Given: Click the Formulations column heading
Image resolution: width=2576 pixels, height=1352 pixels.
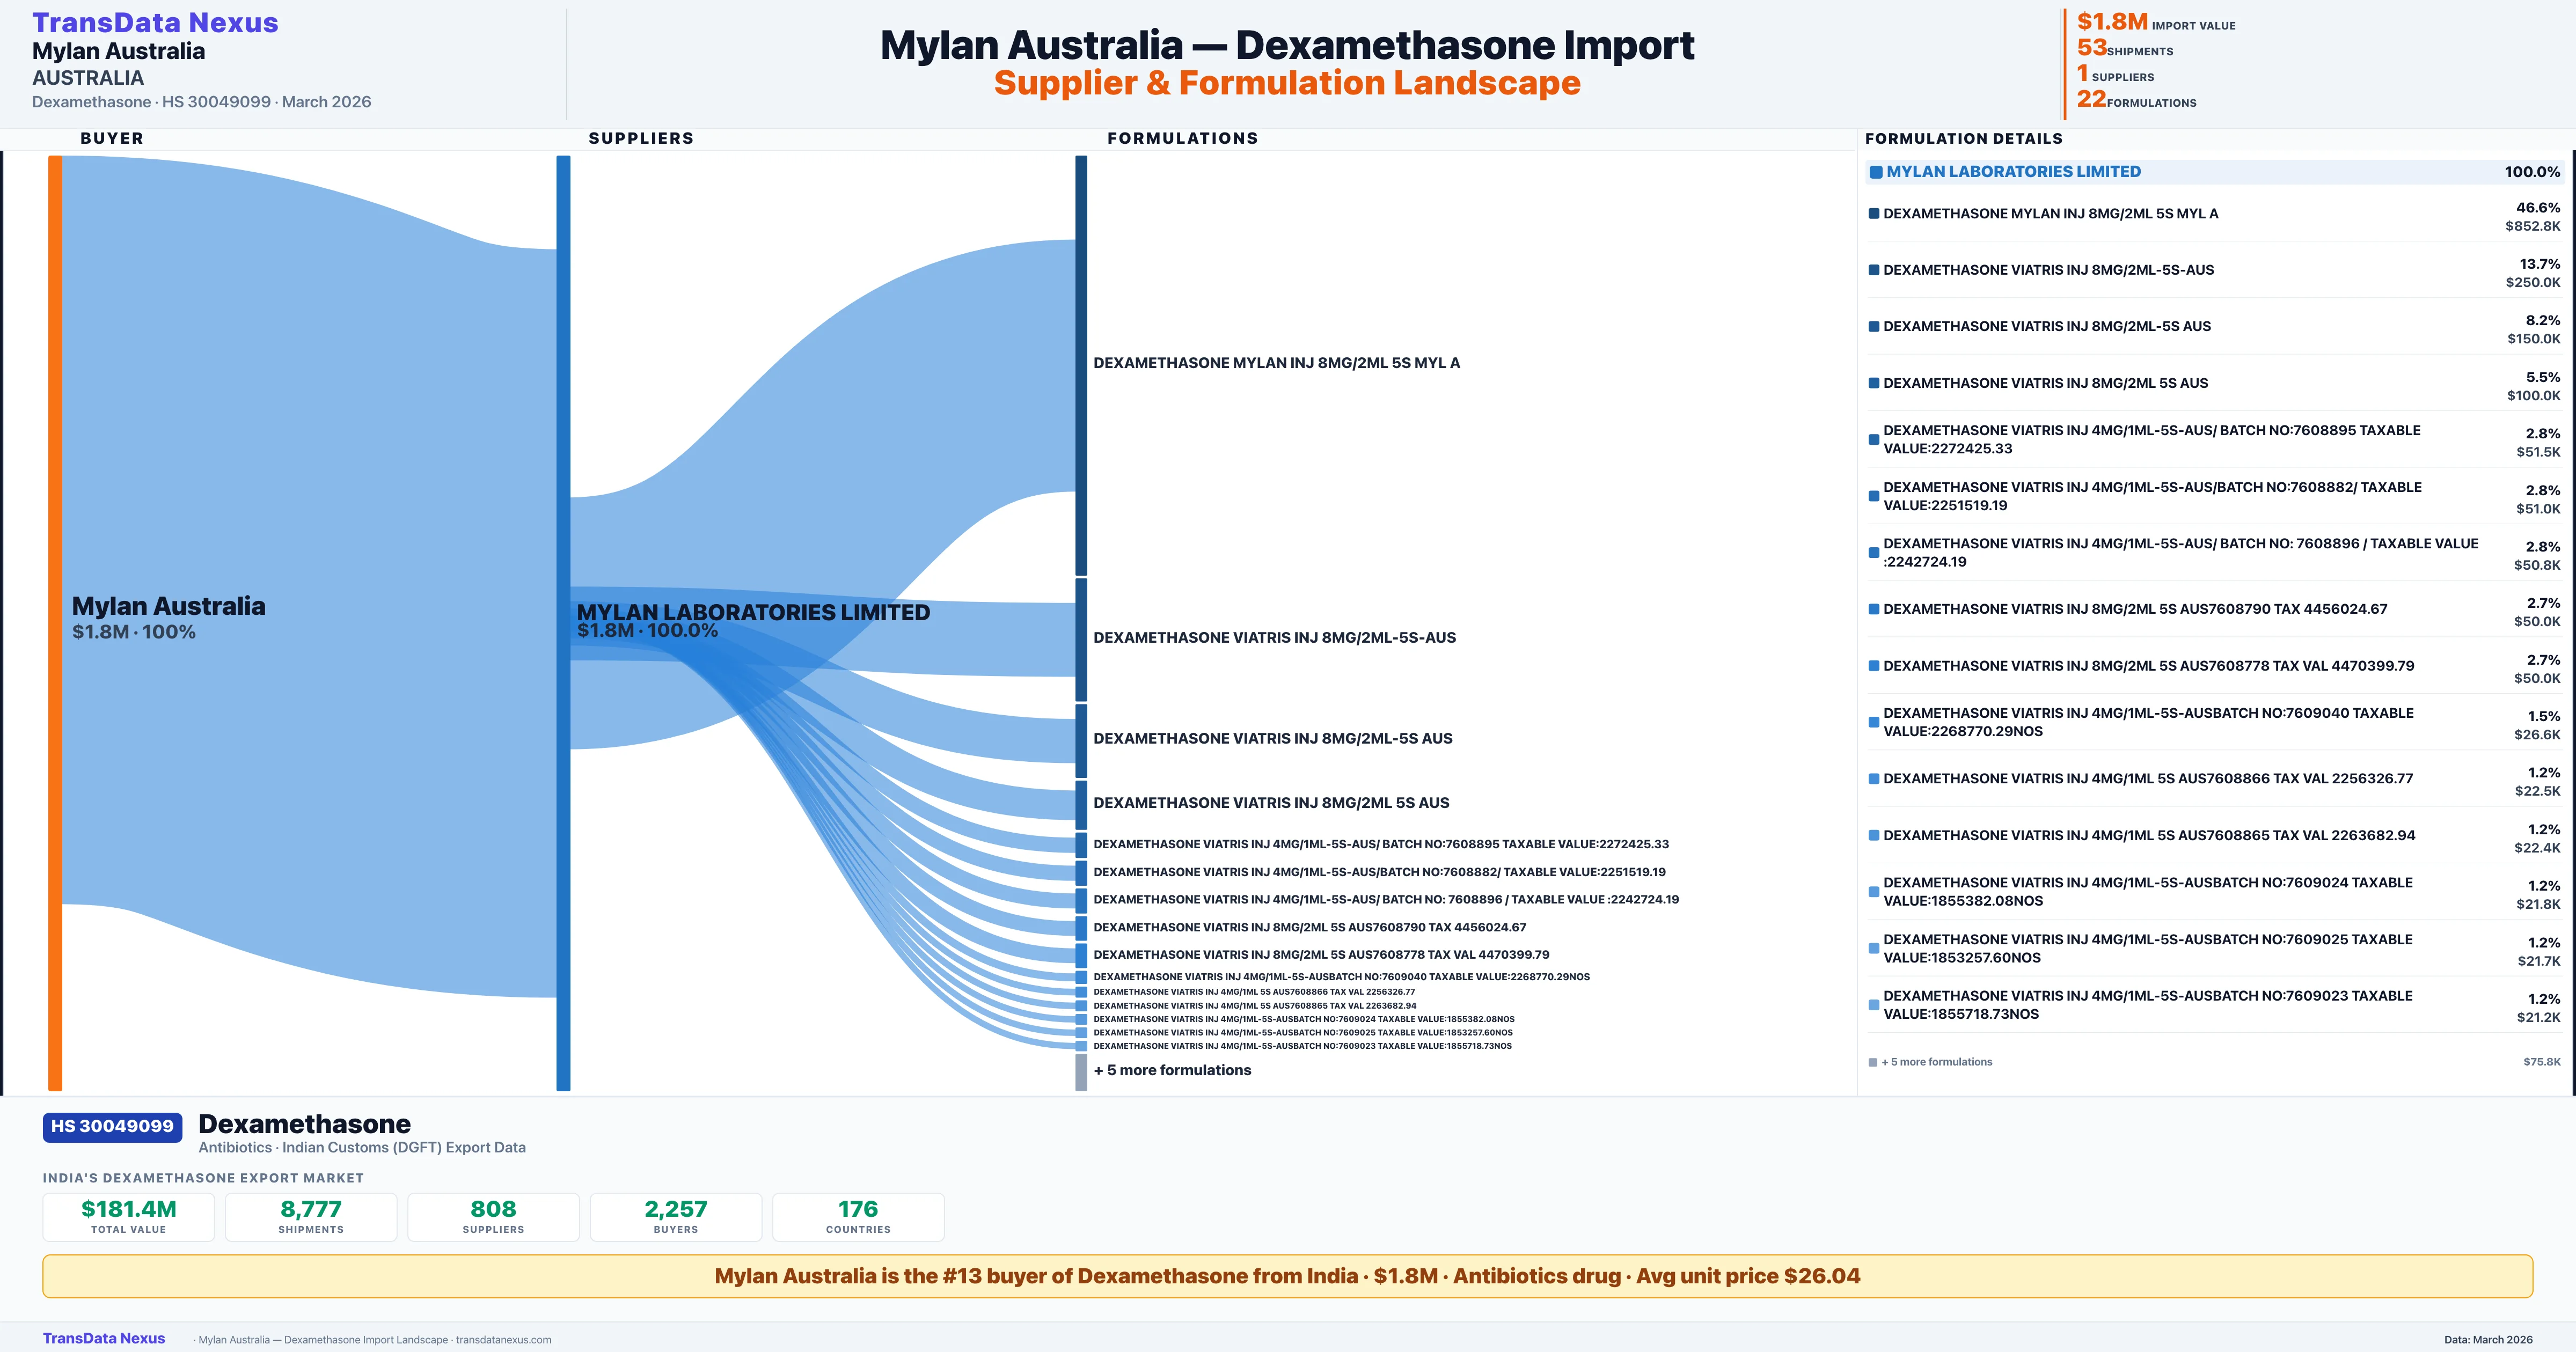Looking at the screenshot, I should [x=1182, y=138].
